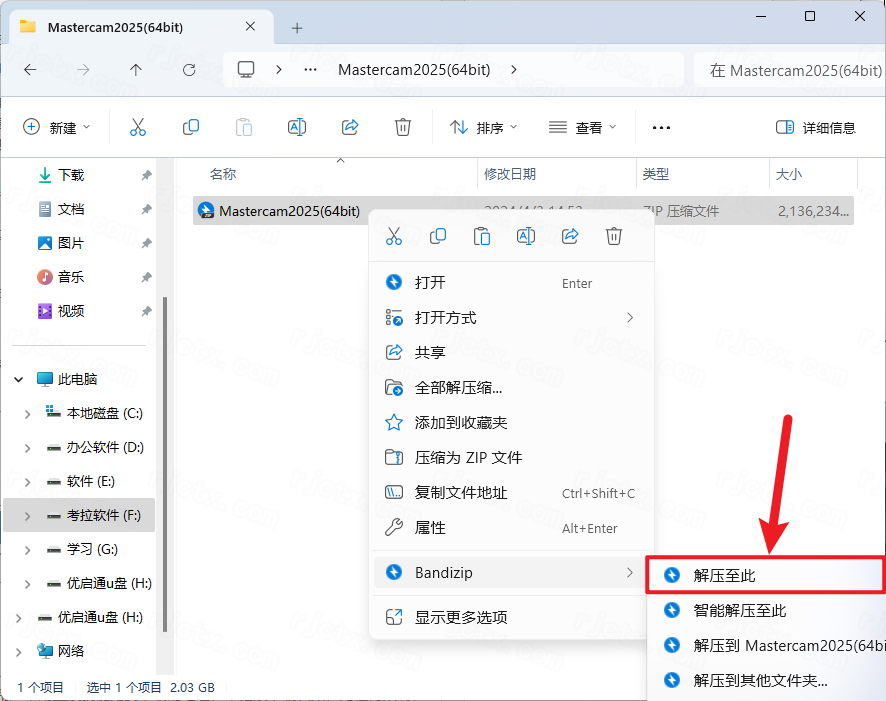The image size is (886, 701).
Task: Open the 打开方式 submenu
Action: tap(511, 317)
